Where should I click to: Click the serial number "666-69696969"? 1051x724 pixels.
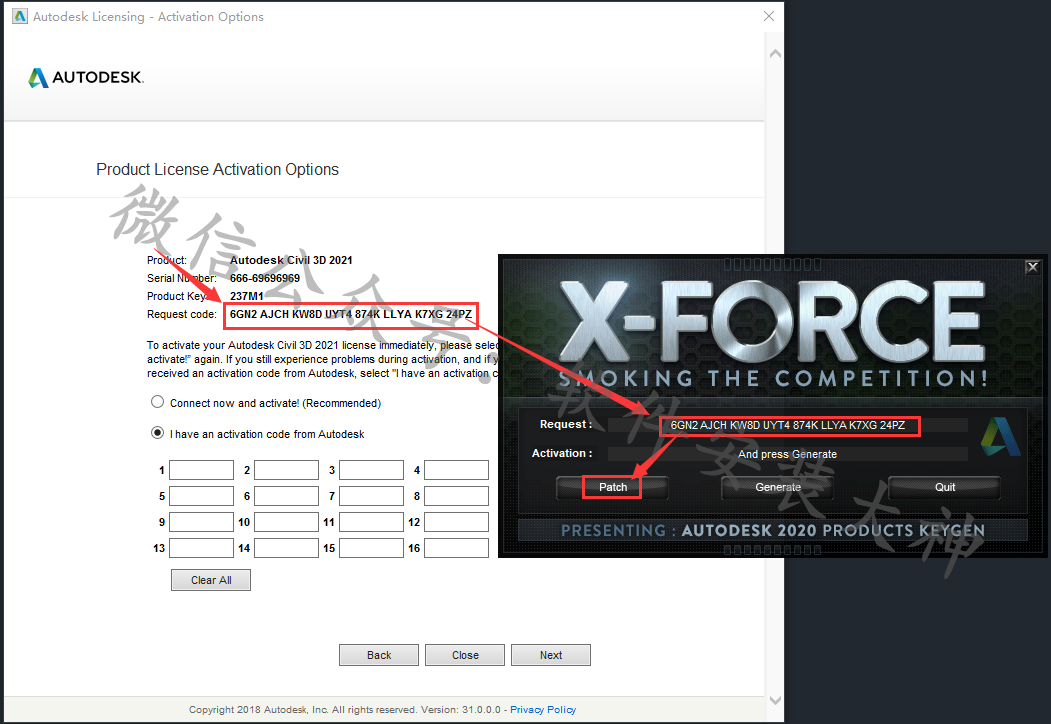[265, 278]
